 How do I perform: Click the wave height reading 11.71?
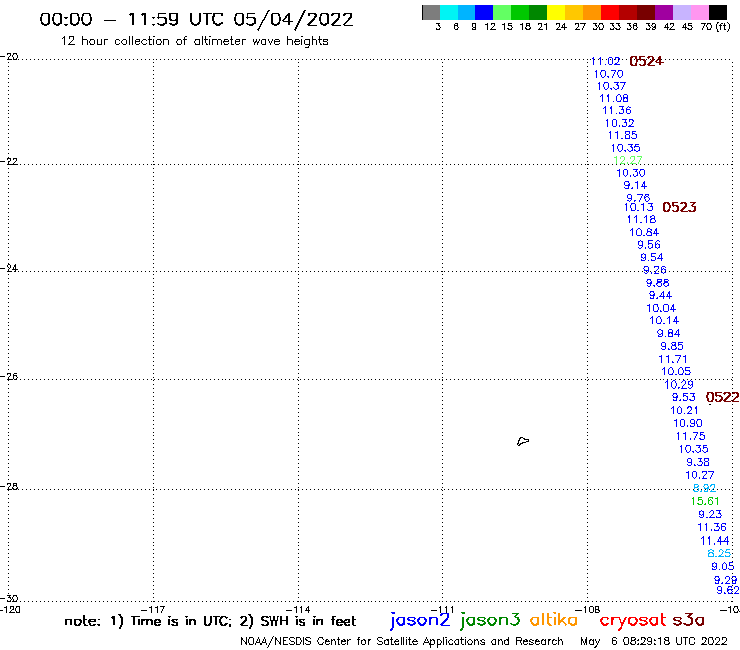coord(673,359)
